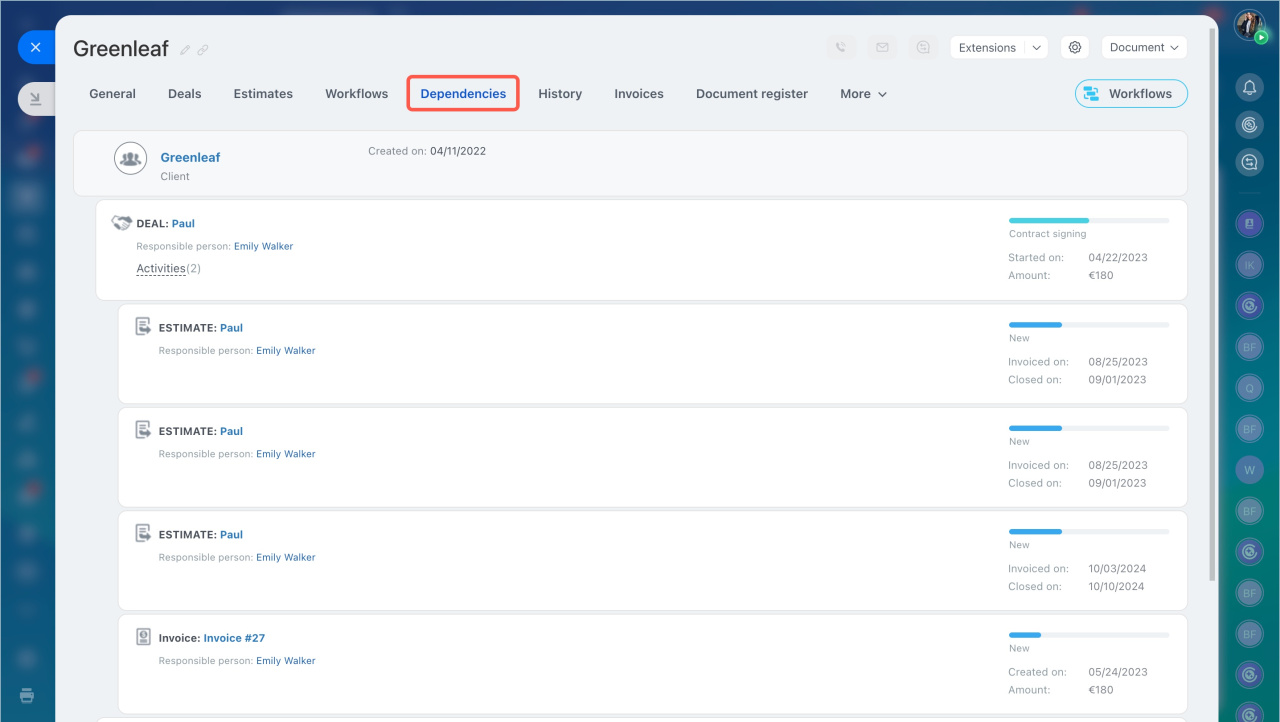1280x722 pixels.
Task: Go to the Invoices tab
Action: coord(639,94)
